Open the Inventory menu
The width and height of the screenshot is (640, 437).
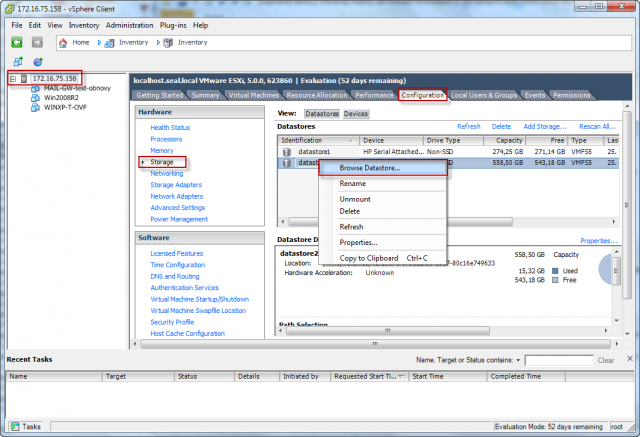tap(84, 25)
